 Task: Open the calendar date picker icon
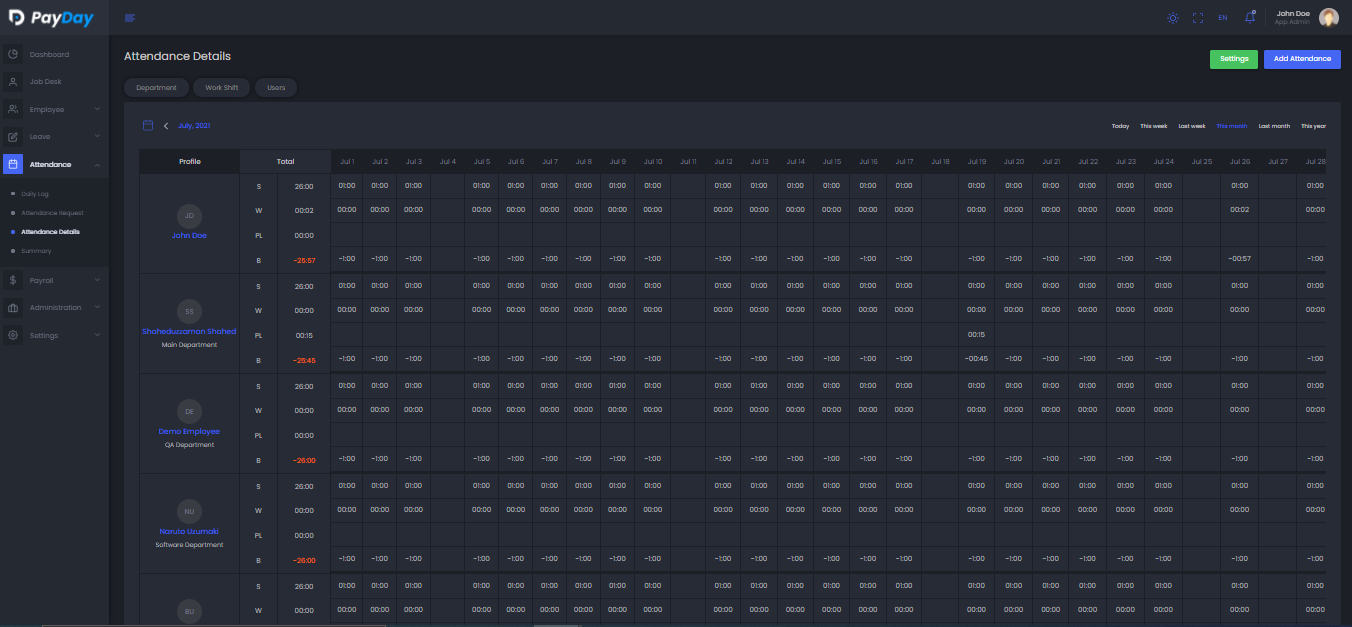coord(148,125)
